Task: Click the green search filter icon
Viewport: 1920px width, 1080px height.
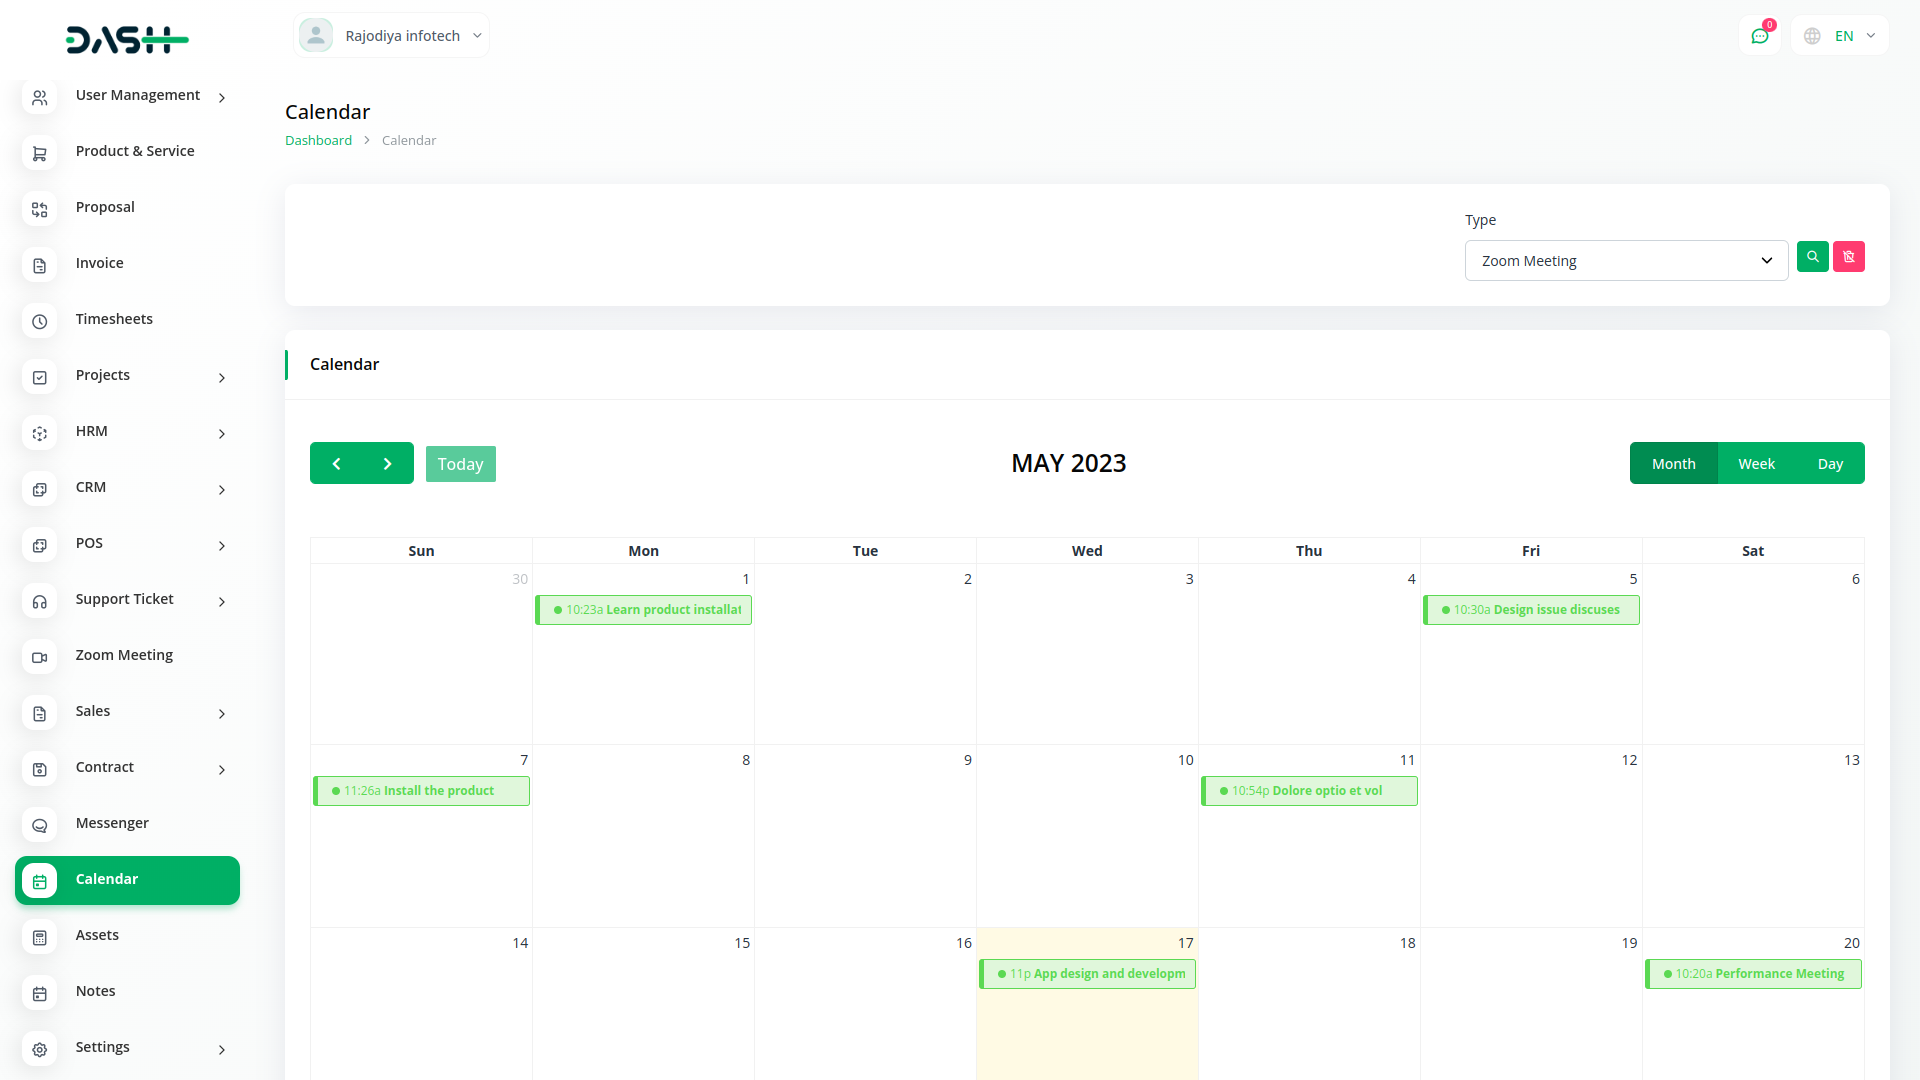Action: click(1812, 257)
